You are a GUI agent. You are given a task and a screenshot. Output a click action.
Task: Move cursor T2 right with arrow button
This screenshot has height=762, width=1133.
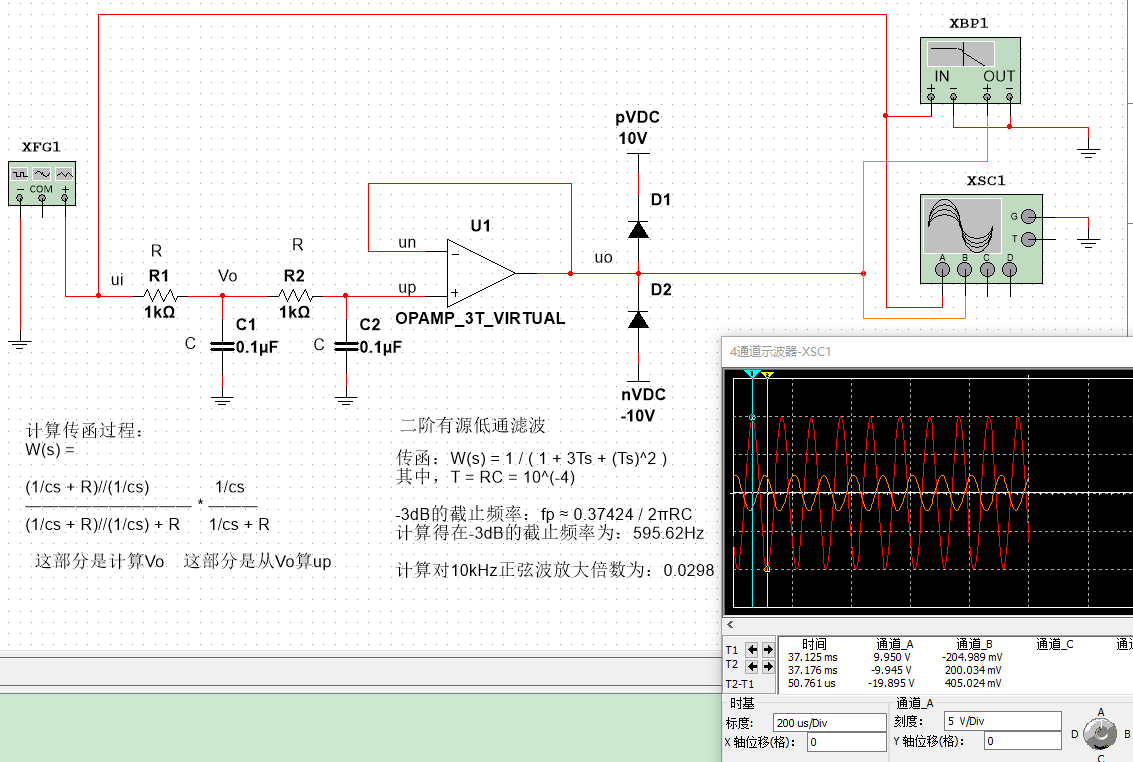[767, 666]
